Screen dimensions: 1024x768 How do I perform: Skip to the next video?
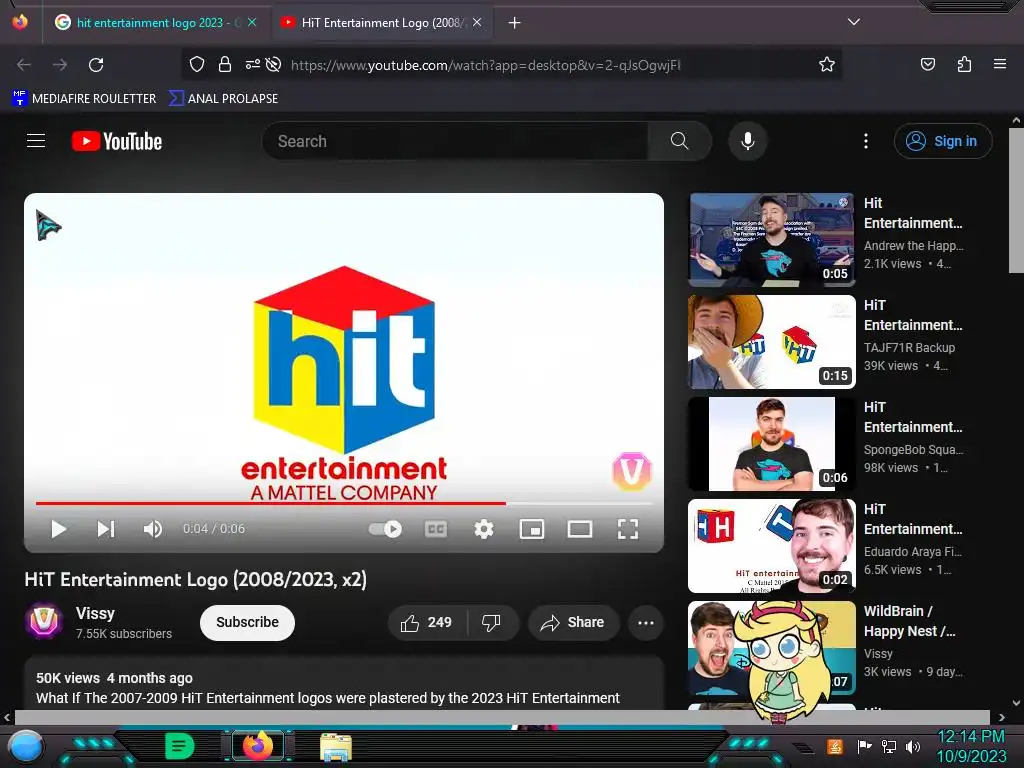(106, 529)
